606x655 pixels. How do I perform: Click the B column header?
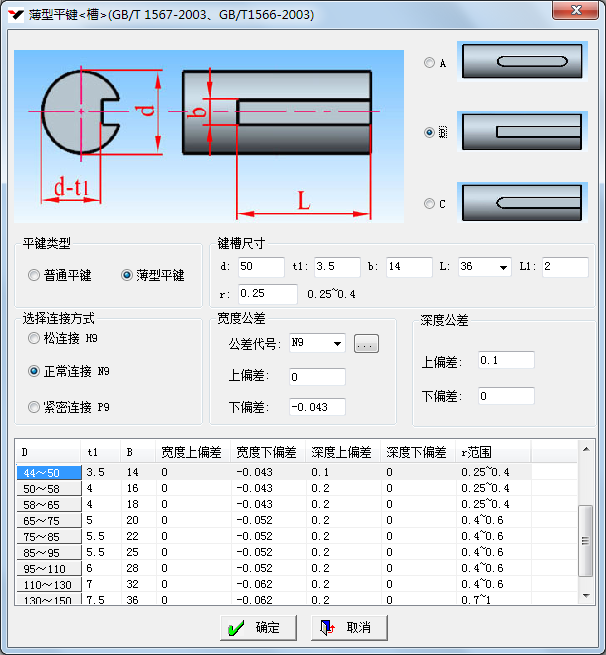tap(138, 452)
